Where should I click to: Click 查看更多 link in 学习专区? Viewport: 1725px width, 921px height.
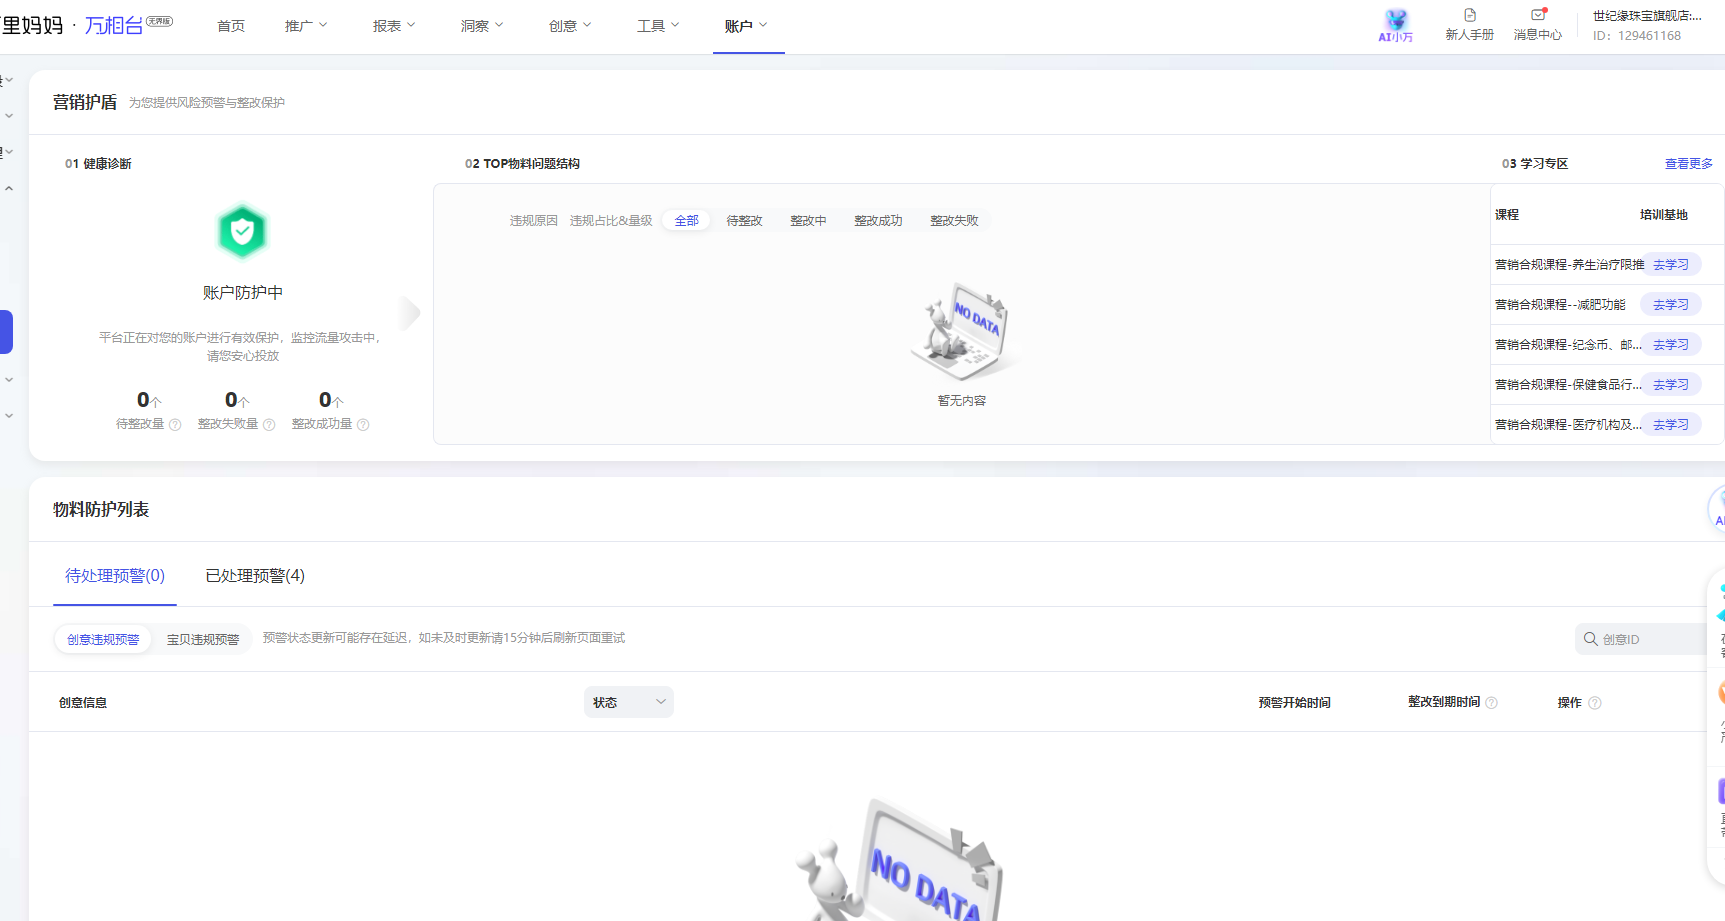[x=1688, y=164]
